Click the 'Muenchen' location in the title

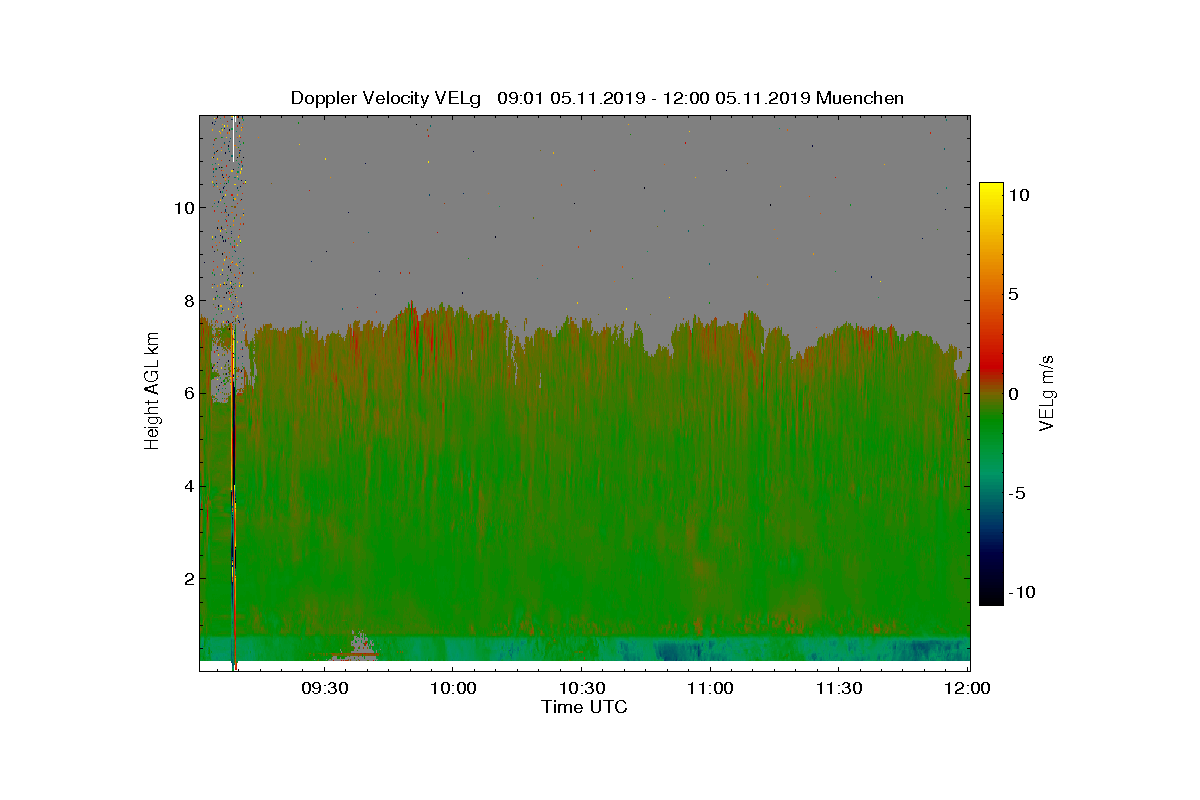pos(860,98)
